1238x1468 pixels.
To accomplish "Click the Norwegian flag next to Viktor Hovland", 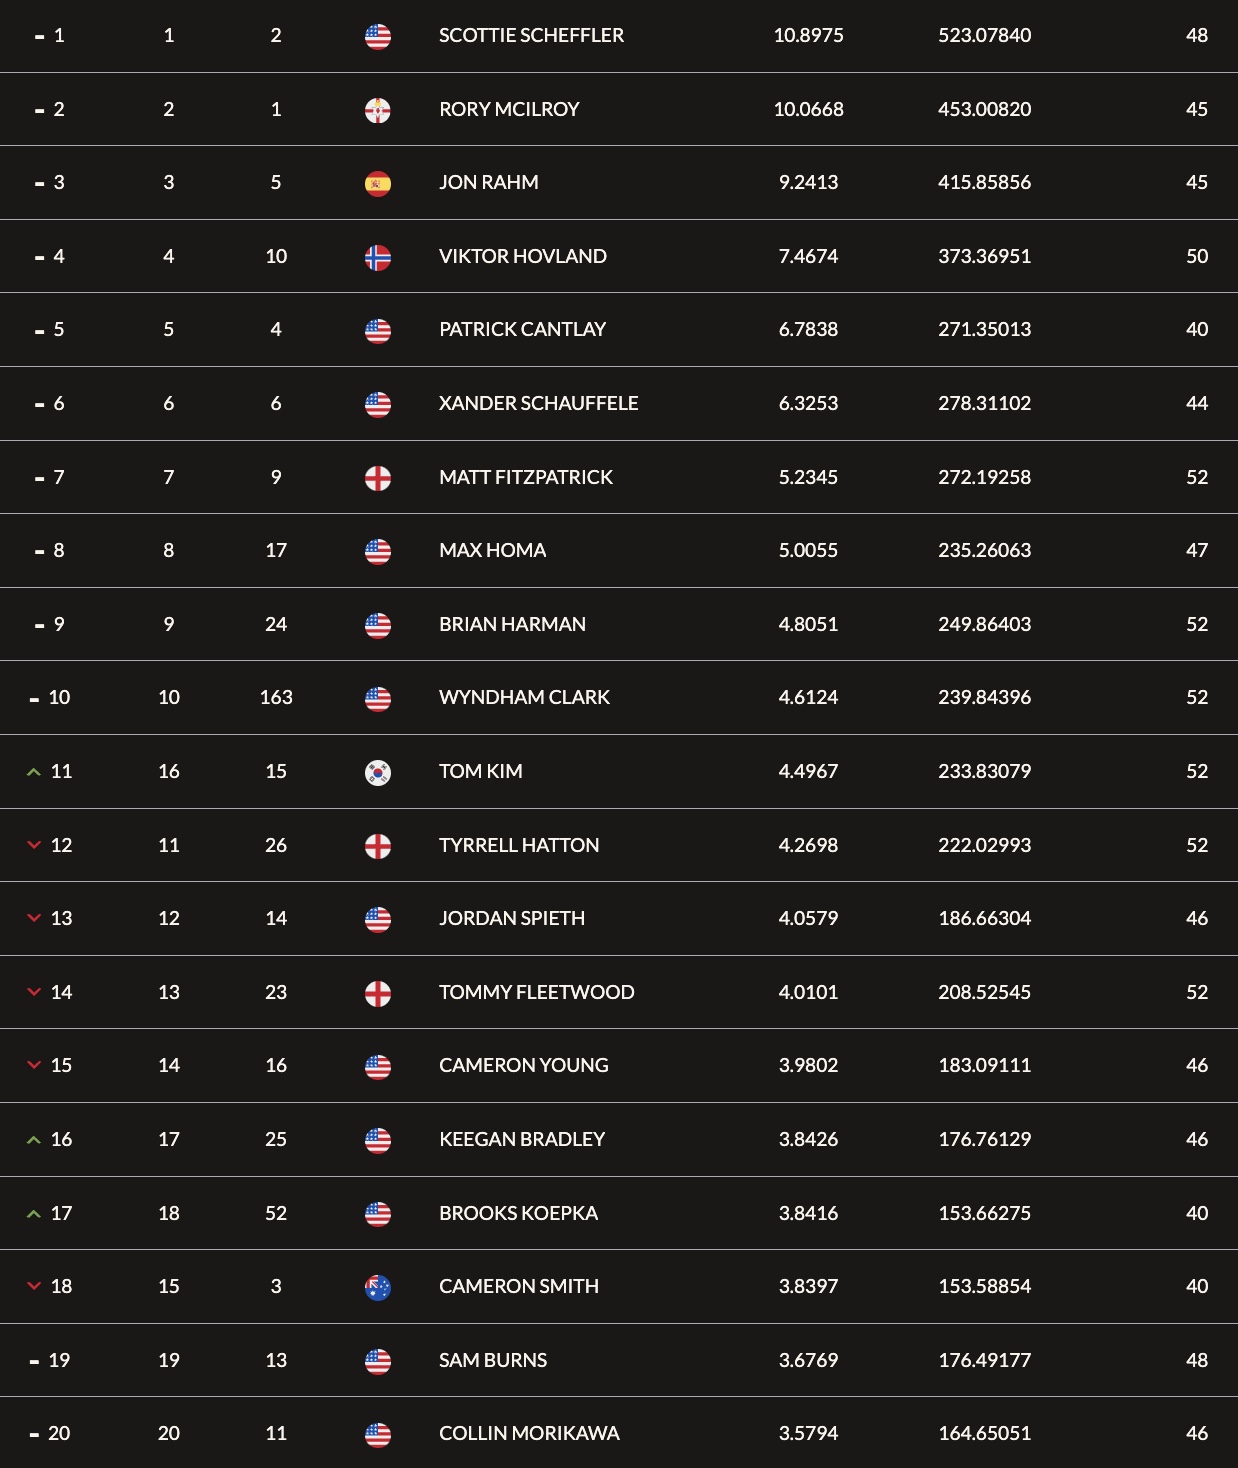I will coord(378,257).
